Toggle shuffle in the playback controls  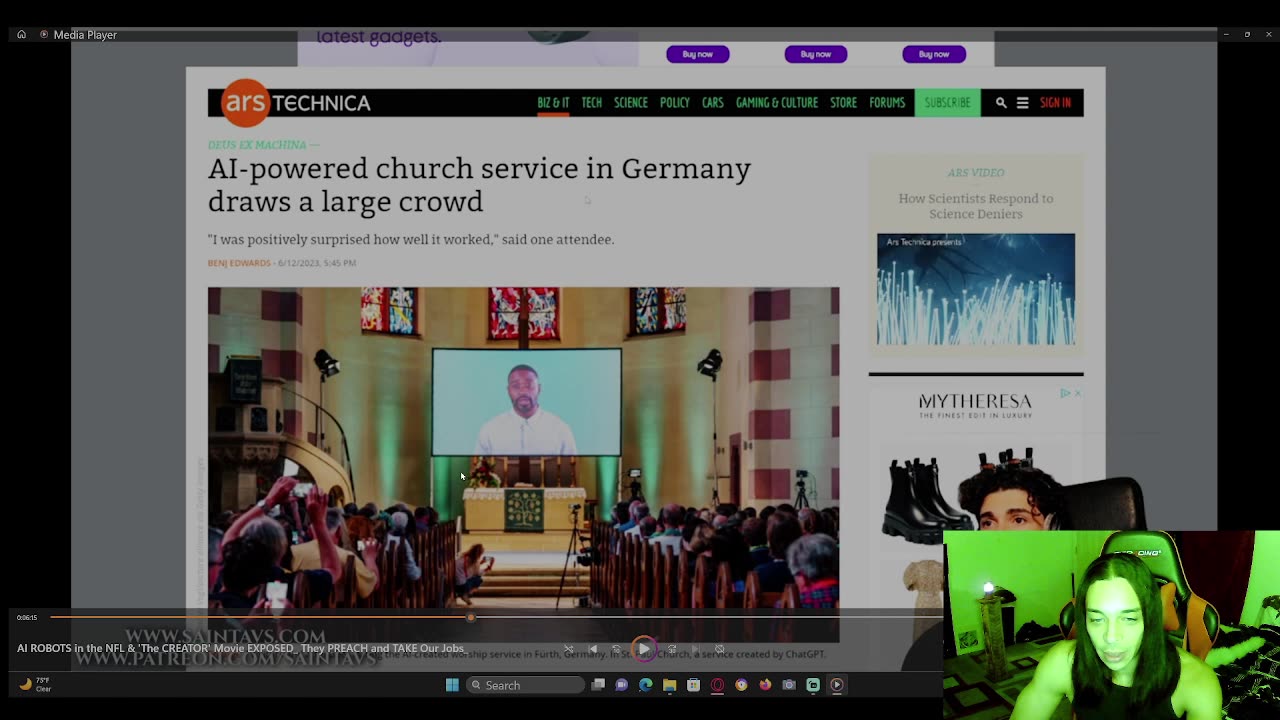(x=568, y=648)
